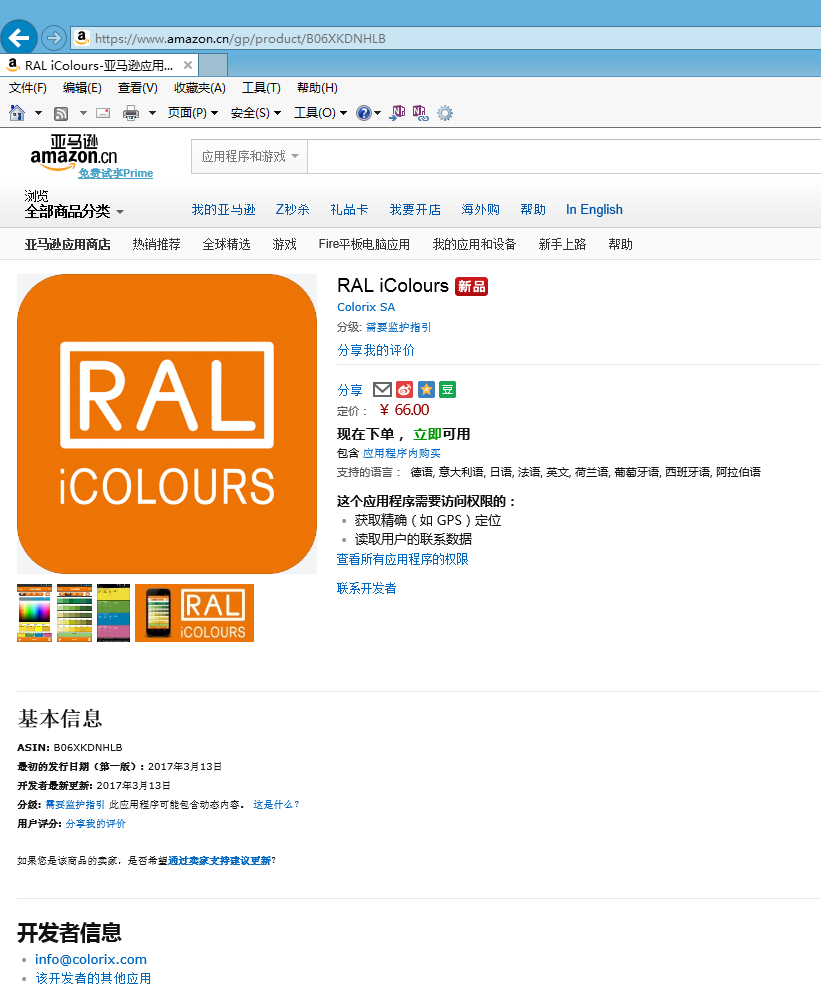Open the 我要开店 link
This screenshot has width=821, height=989.
(x=415, y=209)
